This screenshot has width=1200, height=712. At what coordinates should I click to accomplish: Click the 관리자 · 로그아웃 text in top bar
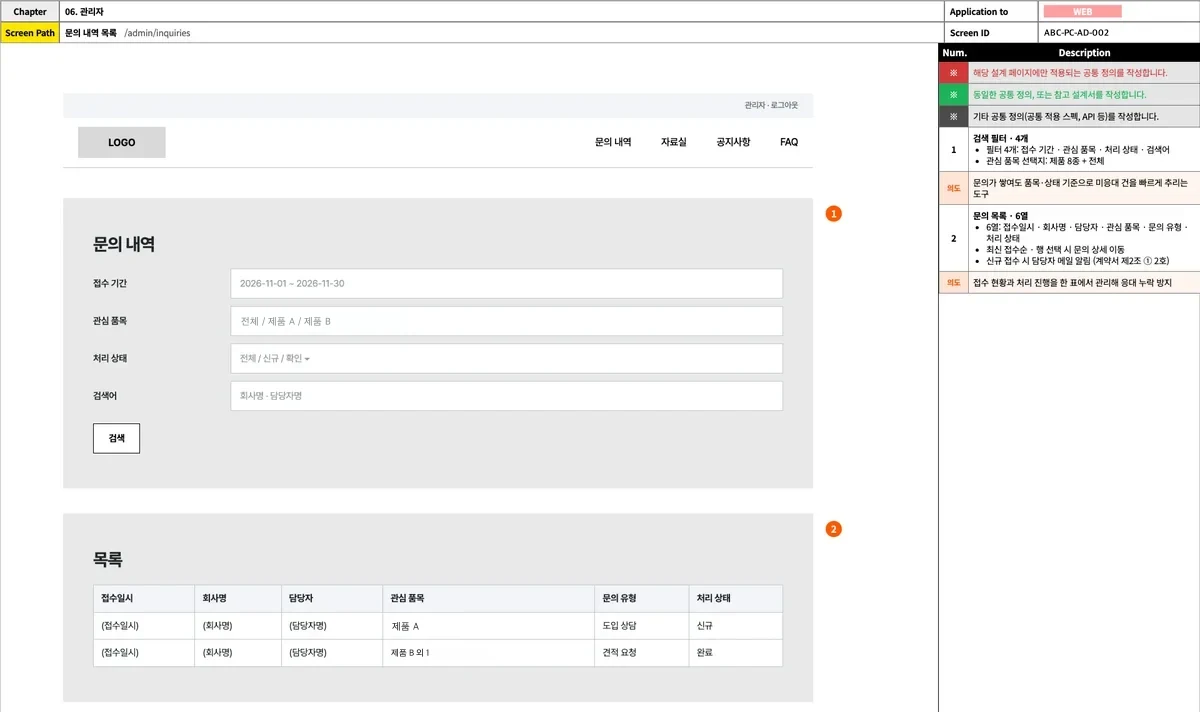[771, 105]
